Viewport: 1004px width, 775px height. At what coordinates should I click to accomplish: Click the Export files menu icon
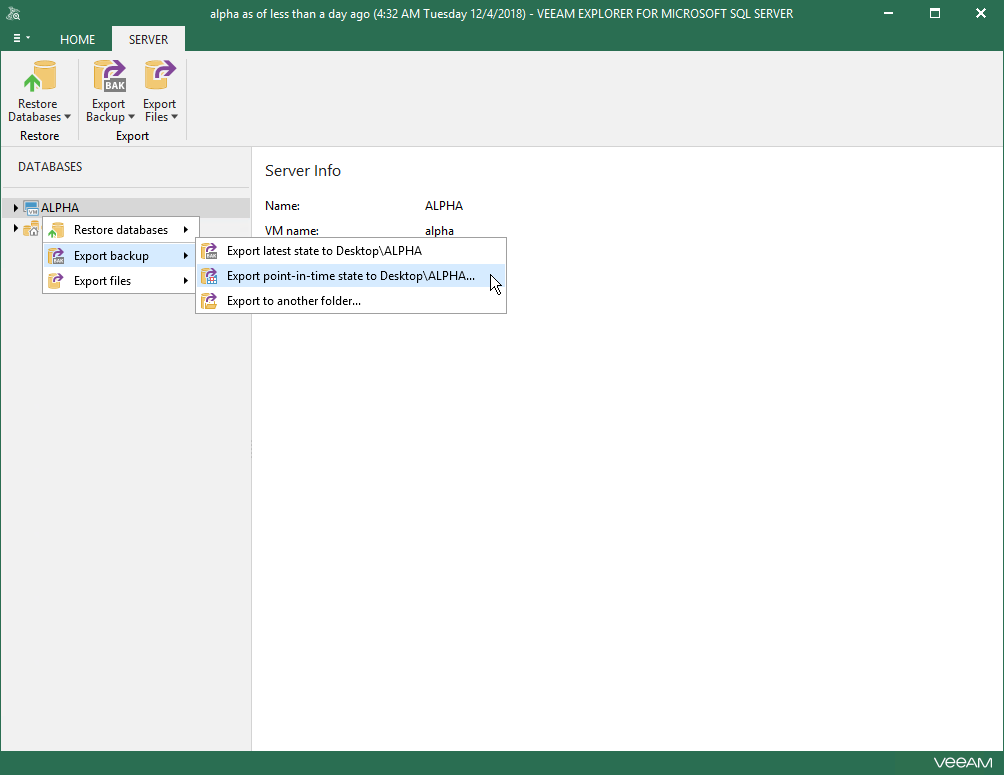[x=56, y=281]
